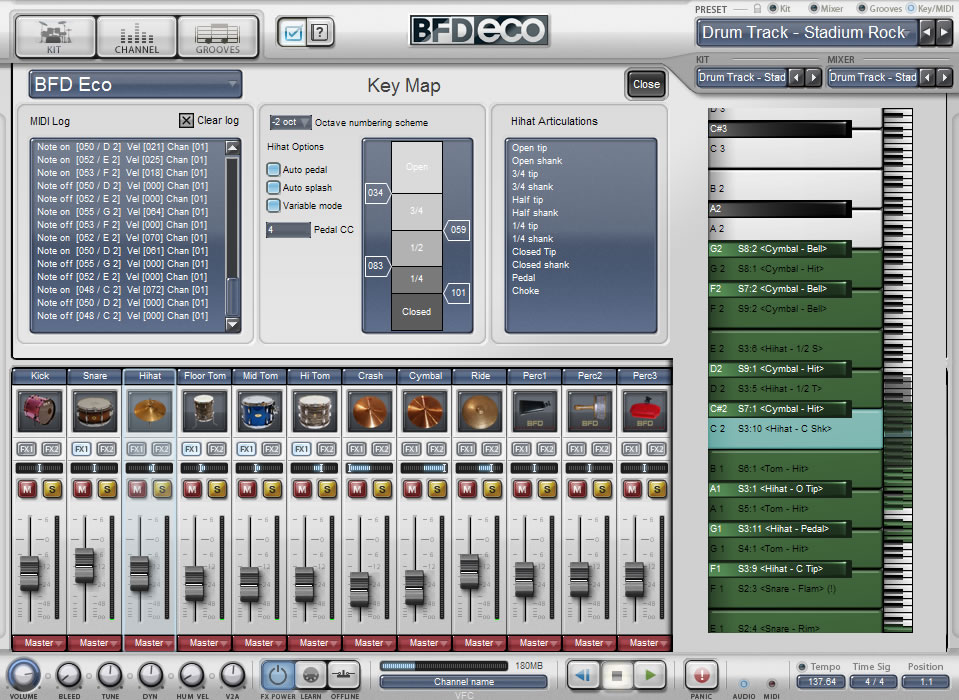Viewport: 959px width, 700px height.
Task: Select the Pedal hihat articulation
Action: point(524,278)
